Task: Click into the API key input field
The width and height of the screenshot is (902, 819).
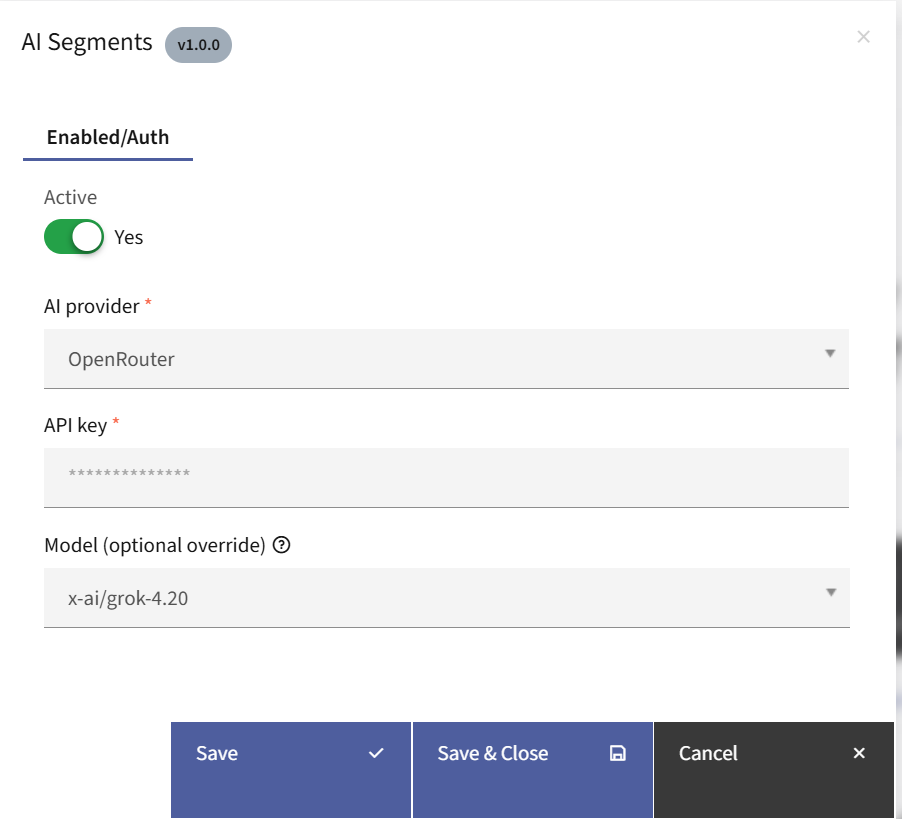Action: [x=446, y=477]
